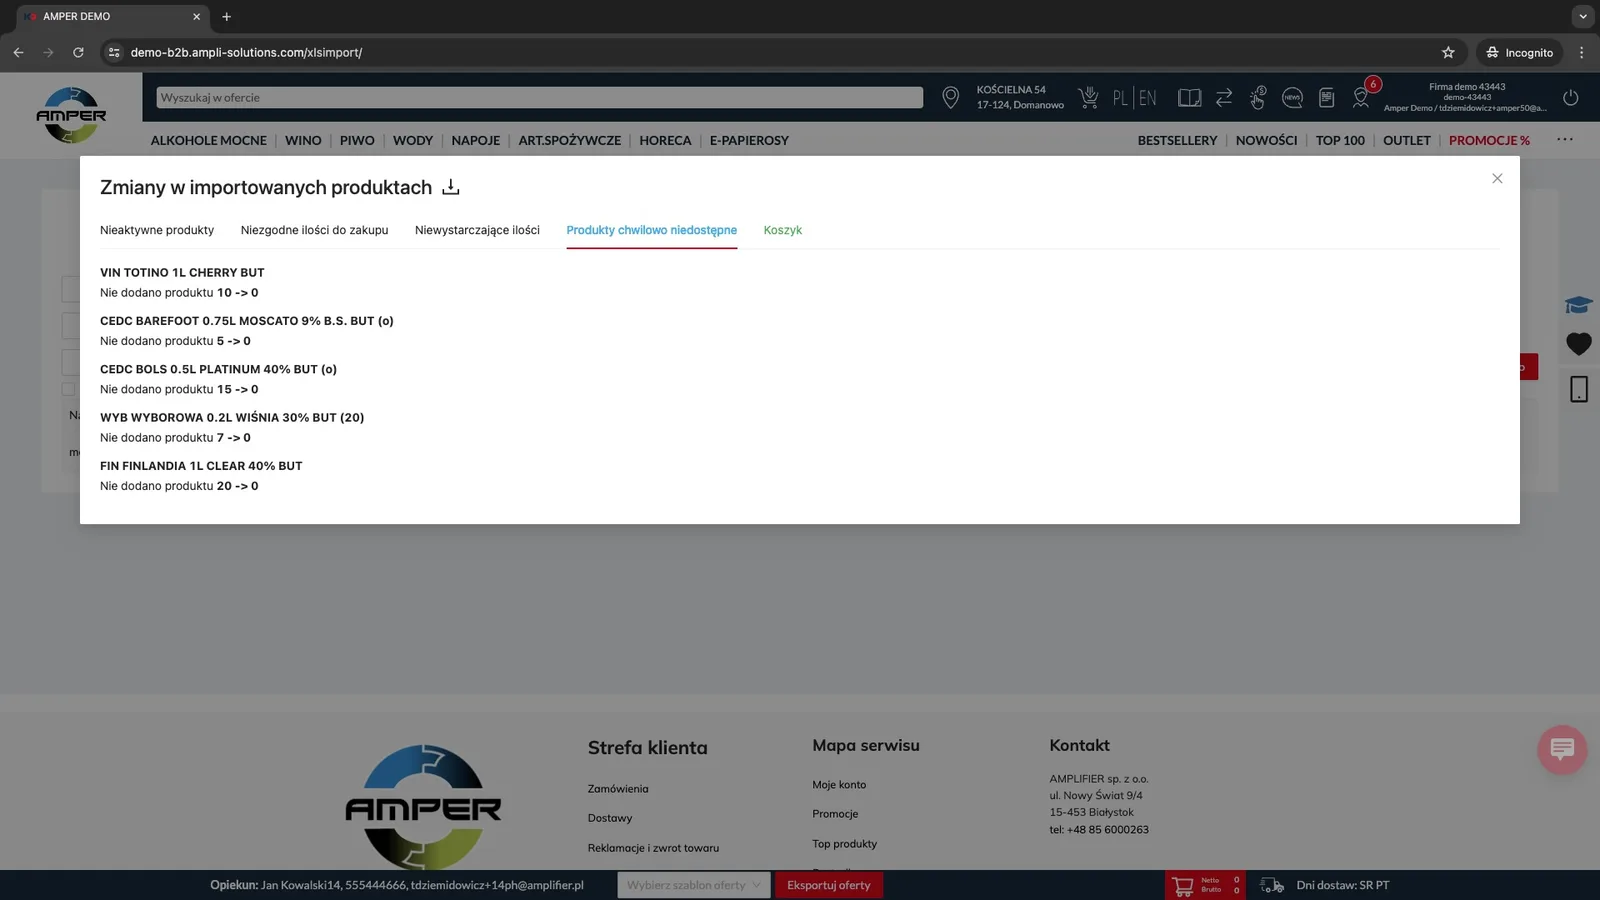The height and width of the screenshot is (900, 1600).
Task: Open the Koszyk tab
Action: tap(783, 230)
